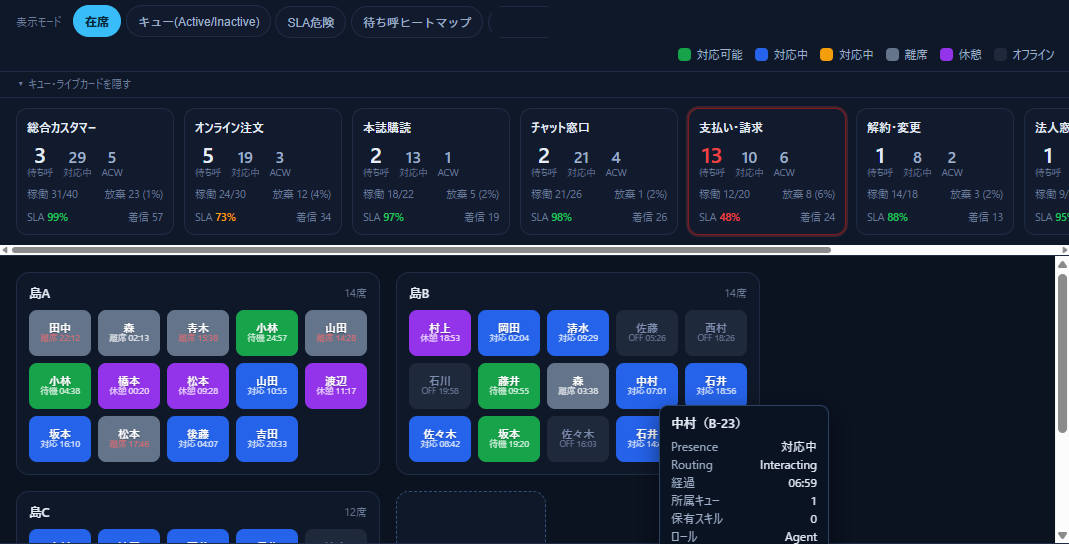Select agent 山田 対応 10:55 tile

pos(267,386)
